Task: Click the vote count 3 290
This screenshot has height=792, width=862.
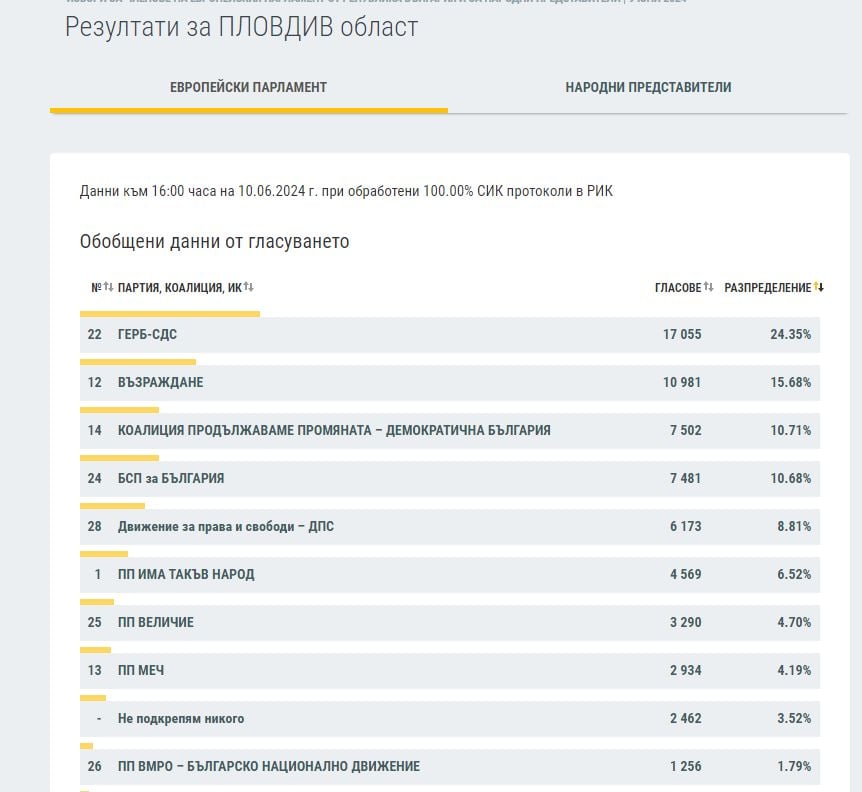Action: tap(686, 623)
